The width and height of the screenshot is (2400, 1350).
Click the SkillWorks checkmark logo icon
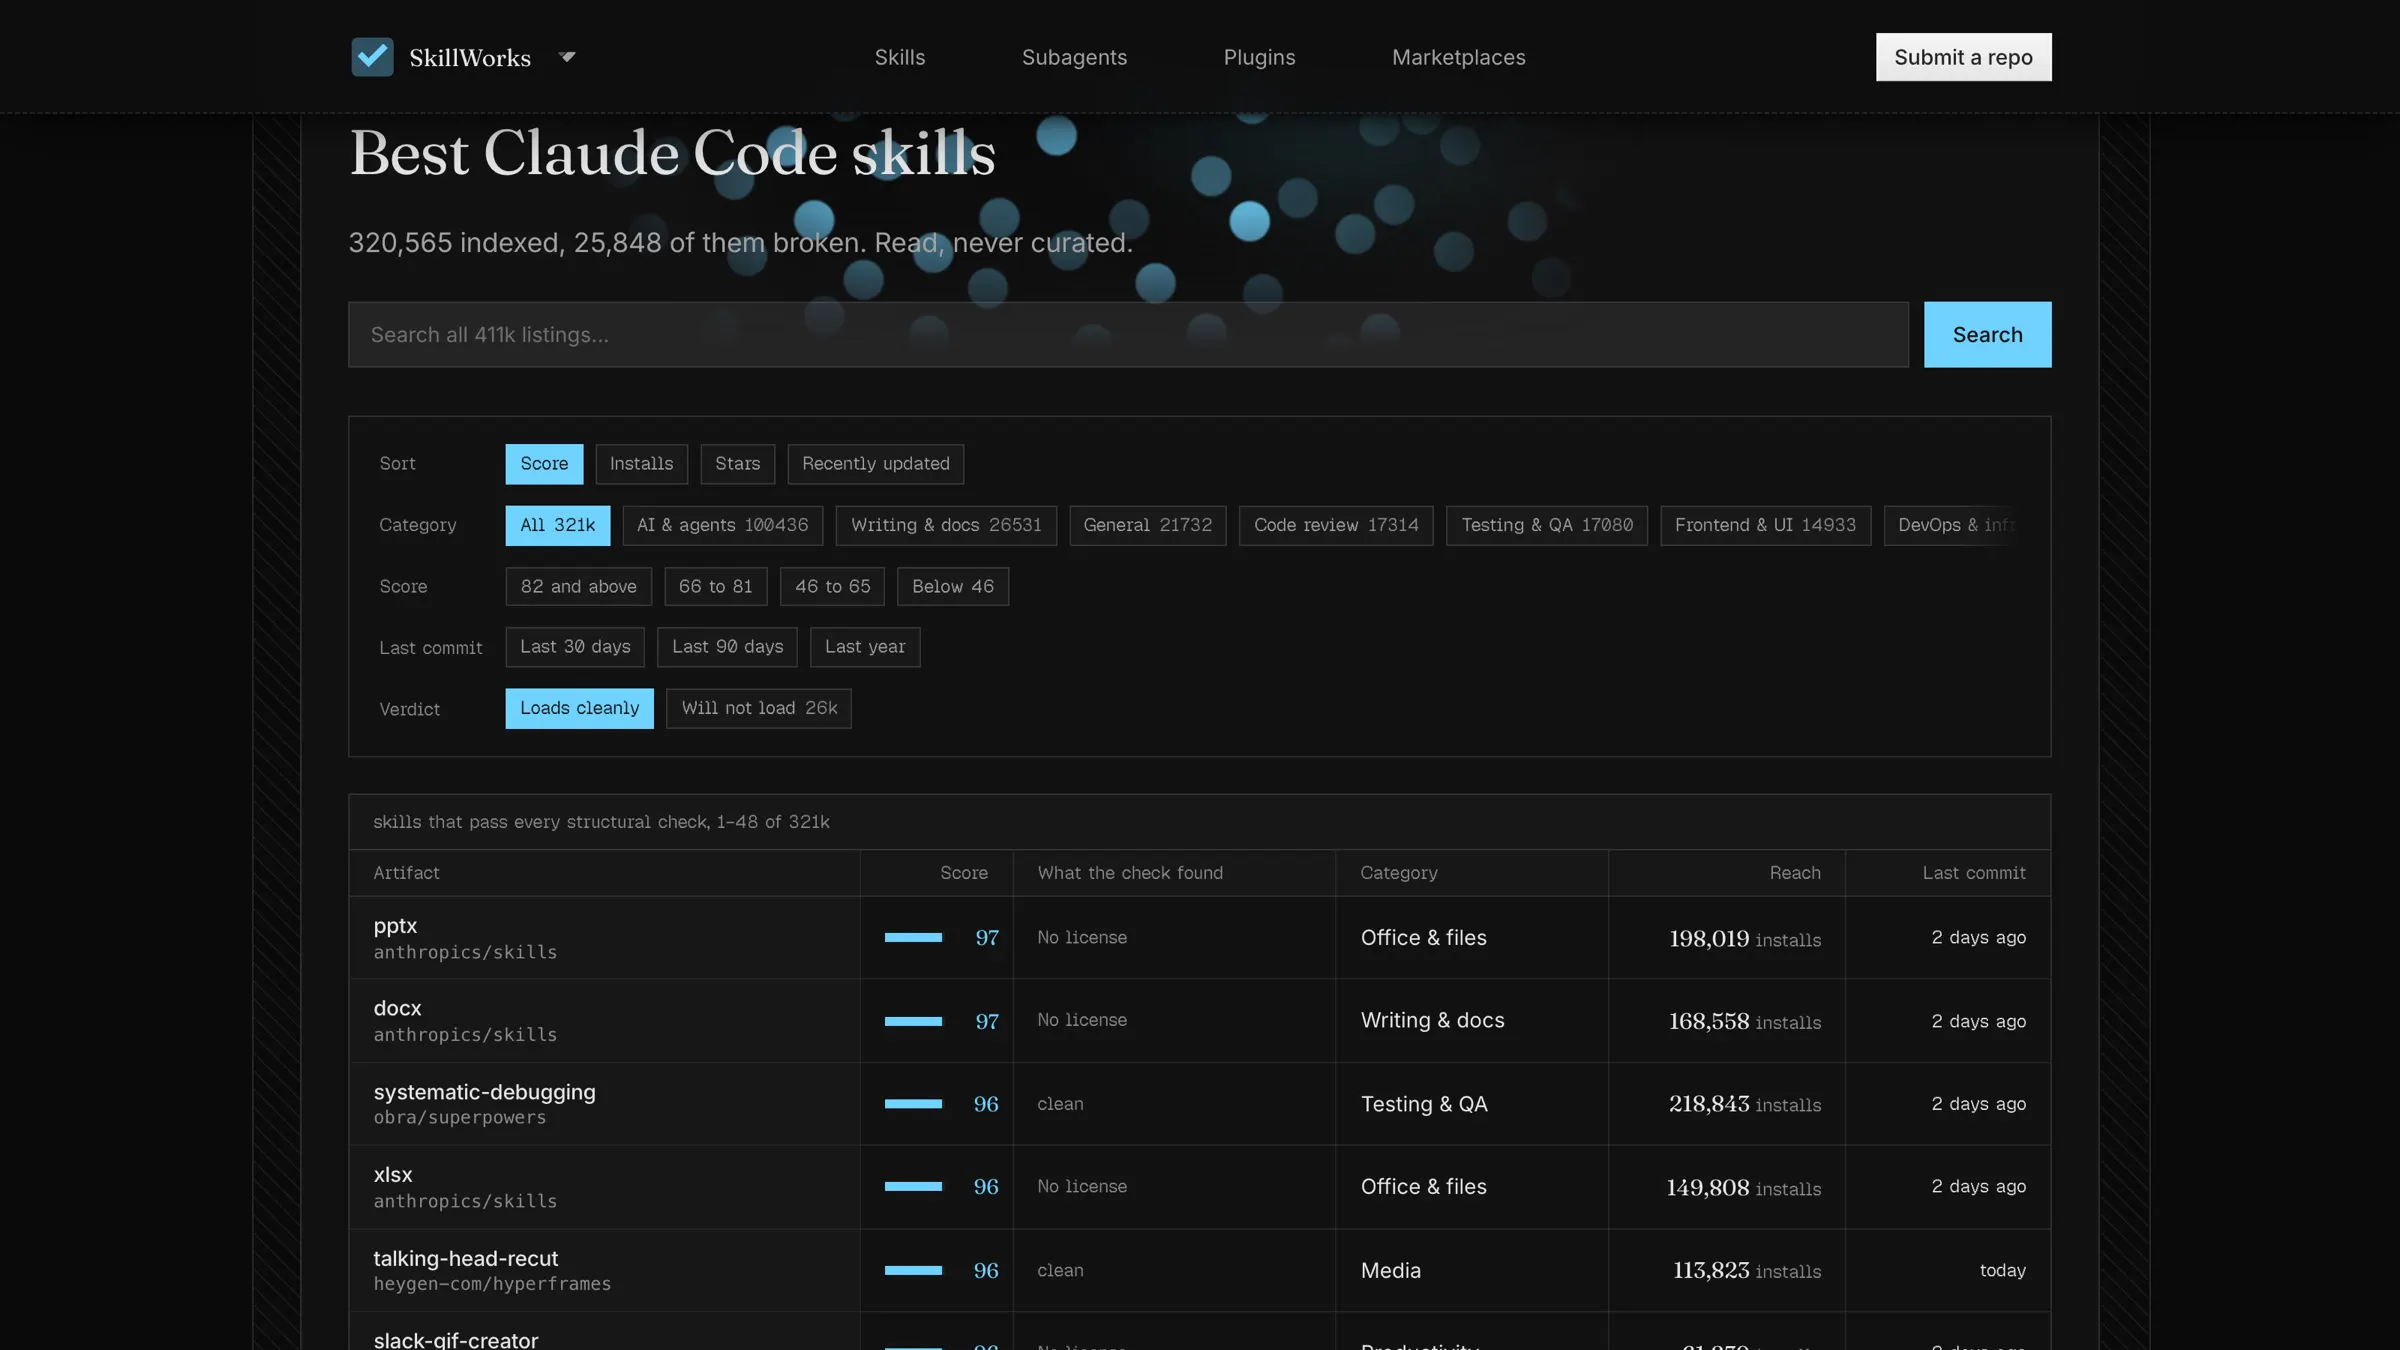coord(372,57)
